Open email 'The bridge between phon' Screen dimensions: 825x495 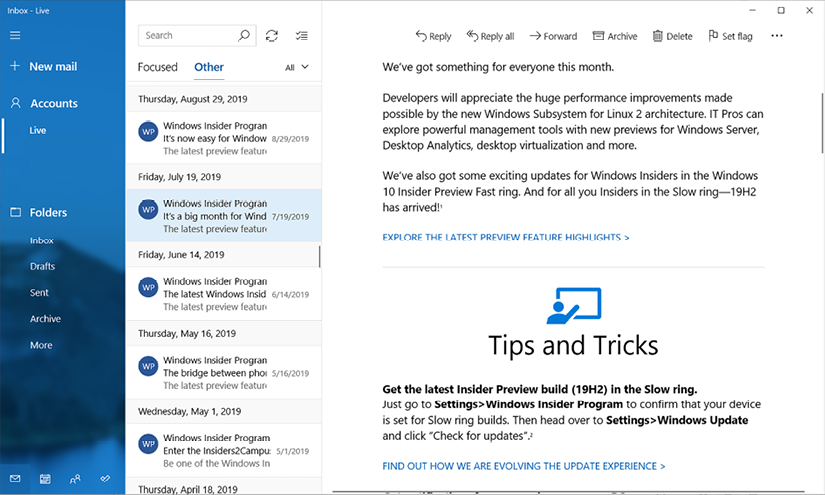224,373
